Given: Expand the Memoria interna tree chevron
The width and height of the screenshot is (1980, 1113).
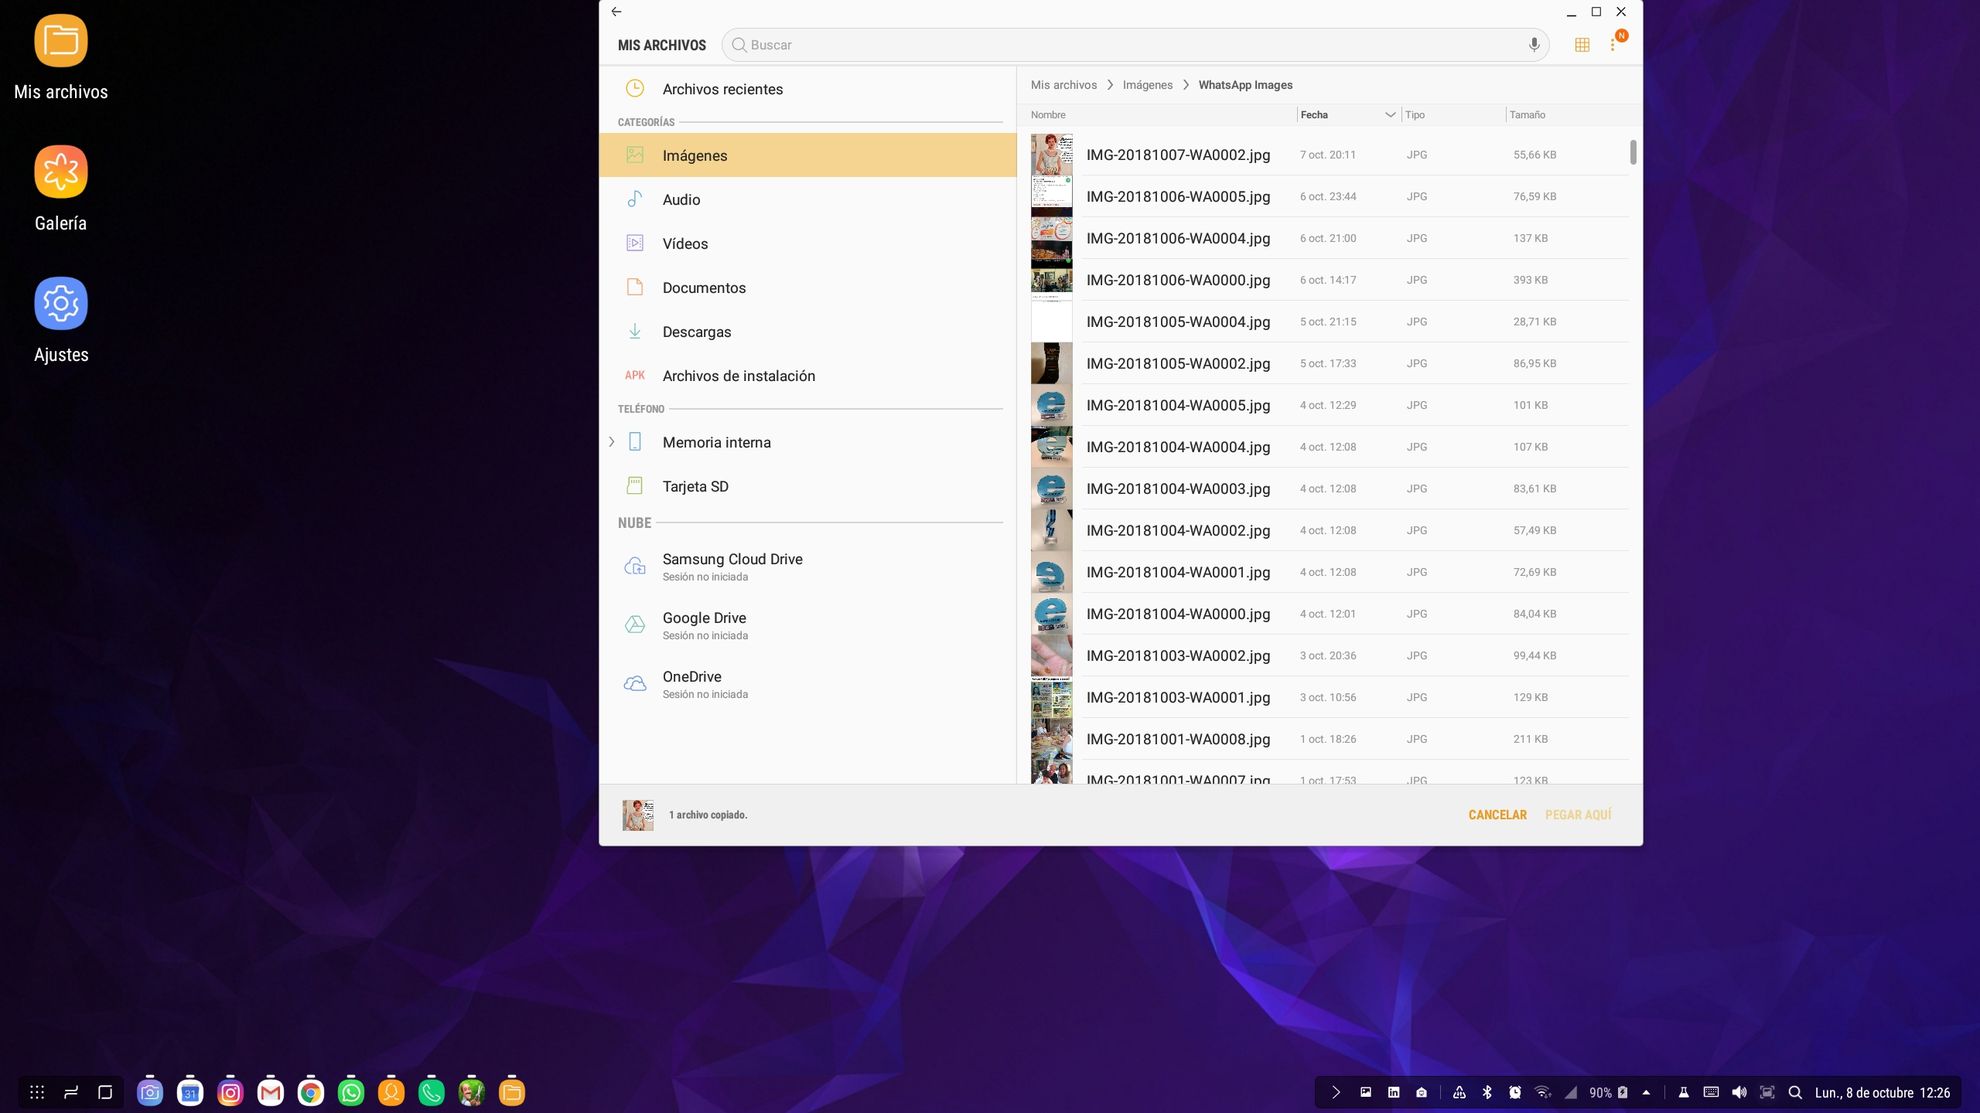Looking at the screenshot, I should [612, 442].
